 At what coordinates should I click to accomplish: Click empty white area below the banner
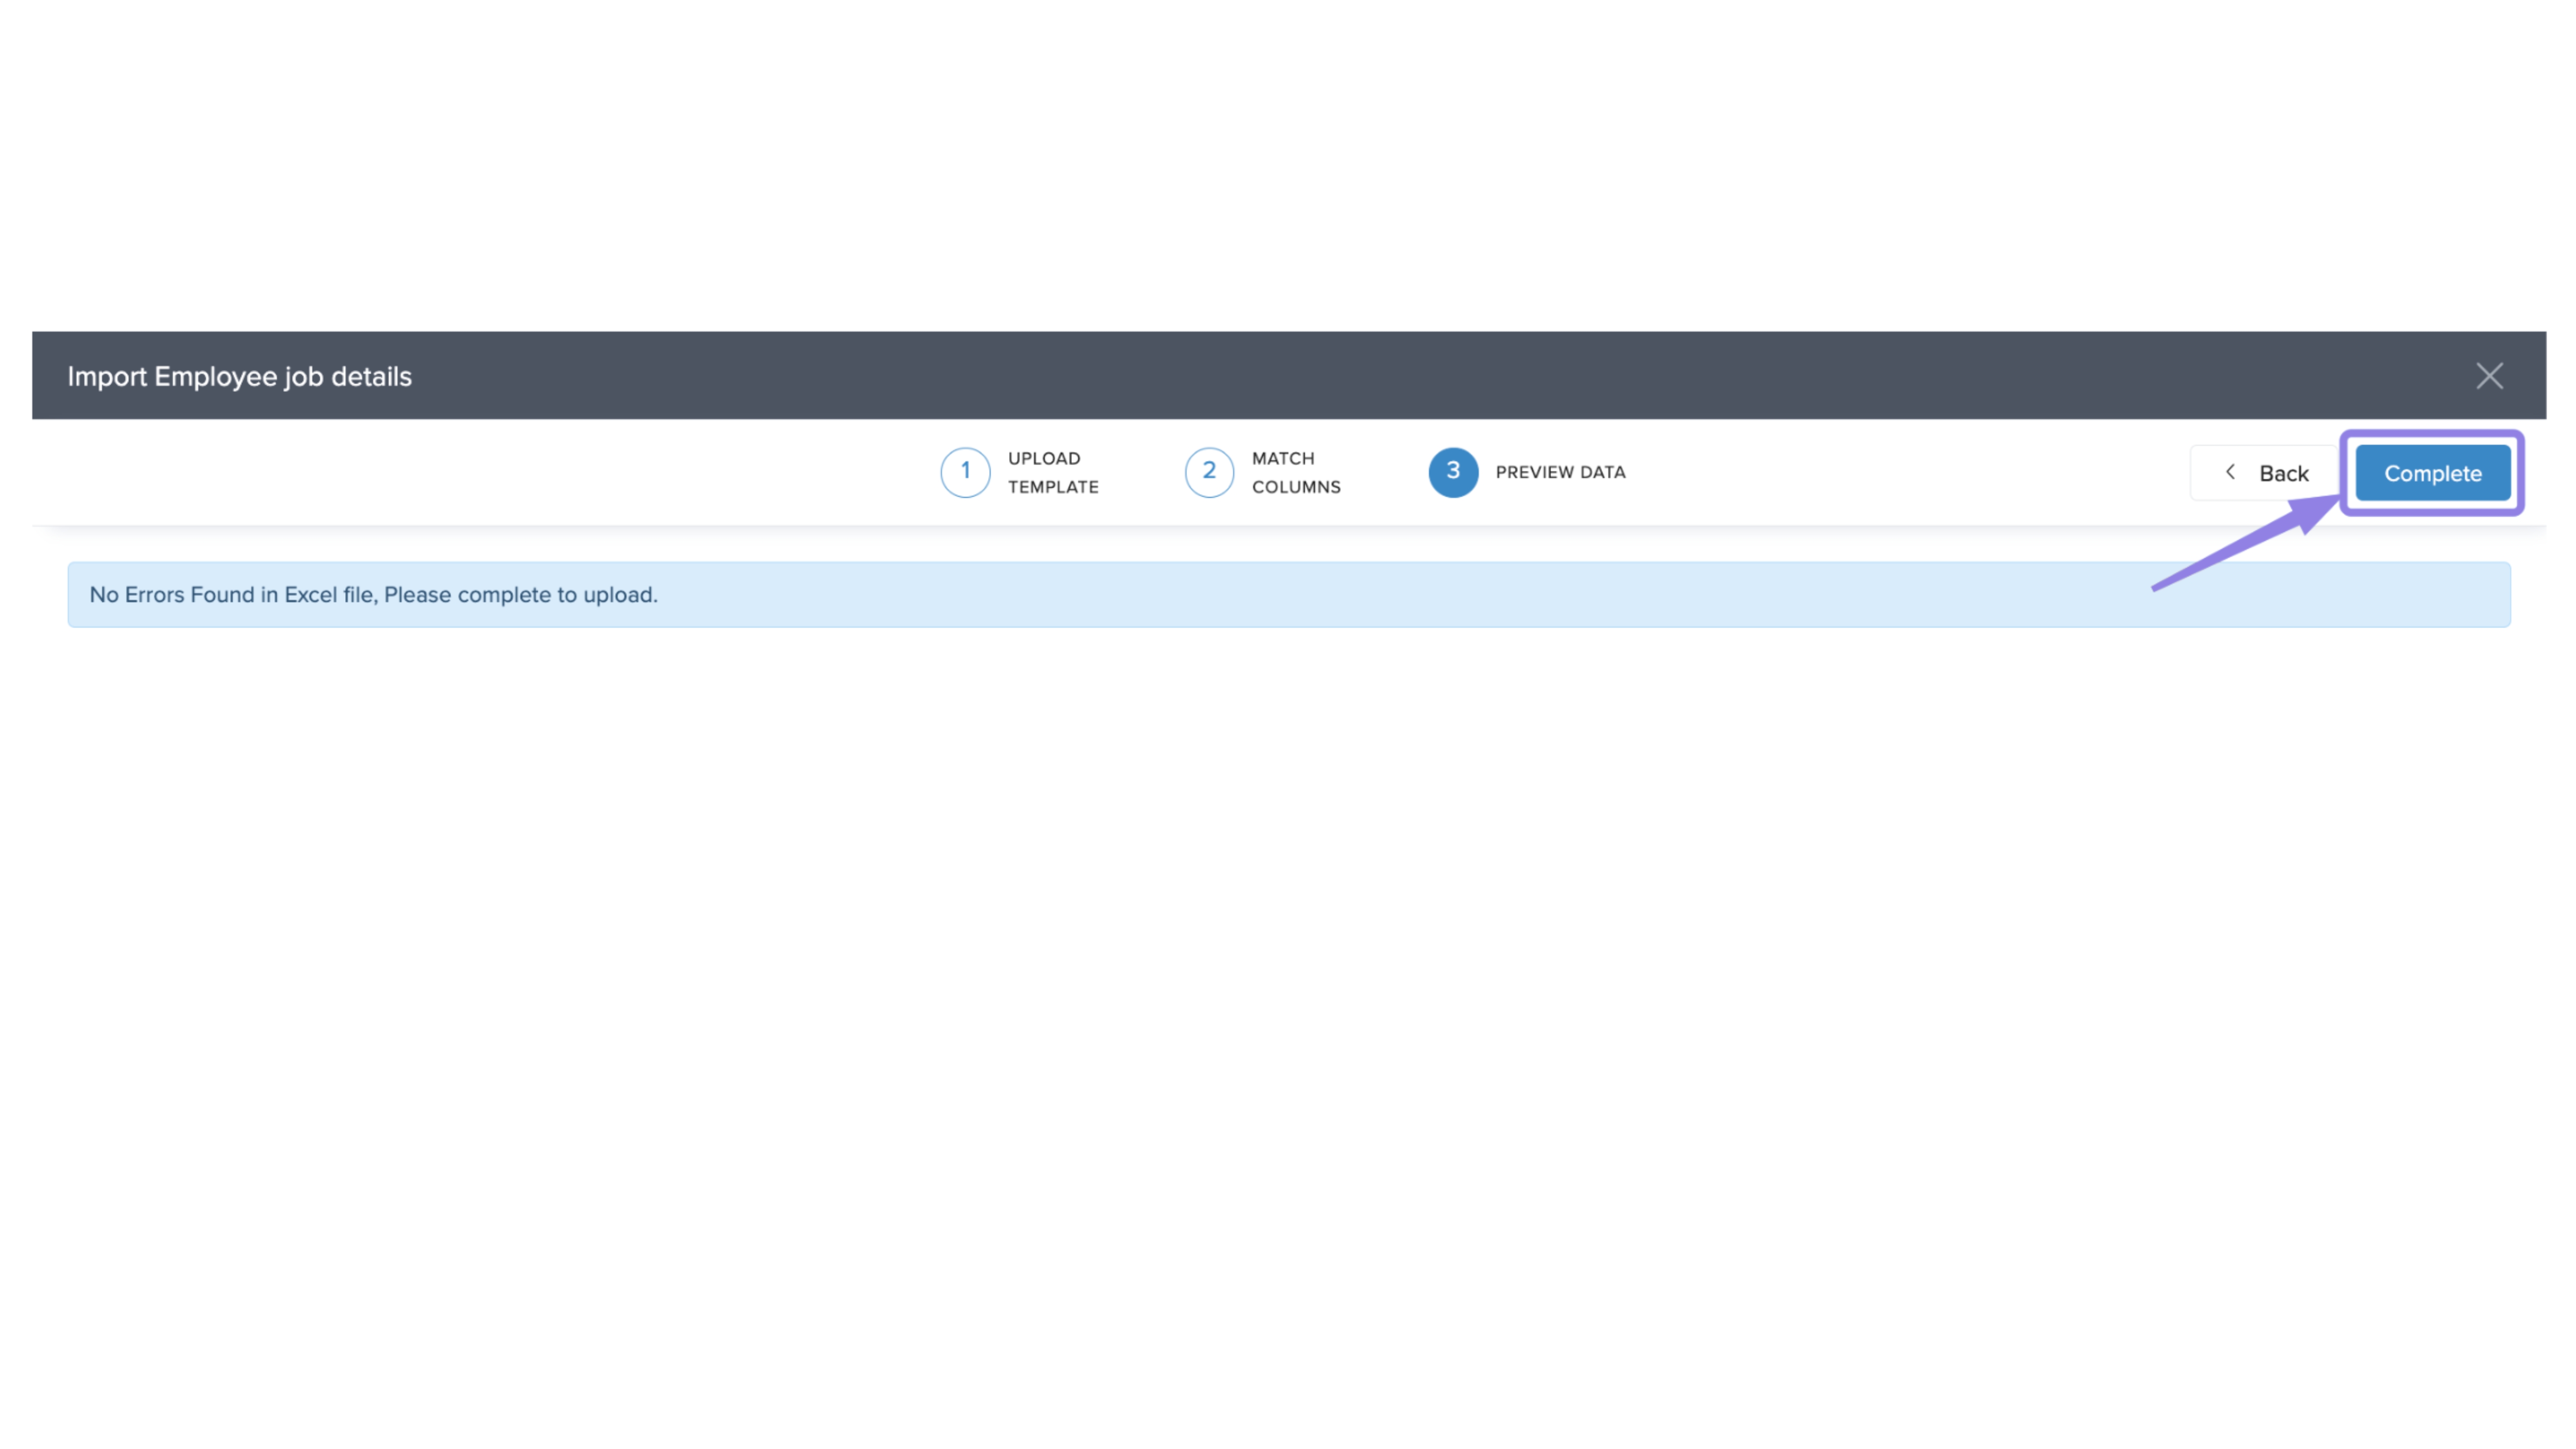(1288, 950)
